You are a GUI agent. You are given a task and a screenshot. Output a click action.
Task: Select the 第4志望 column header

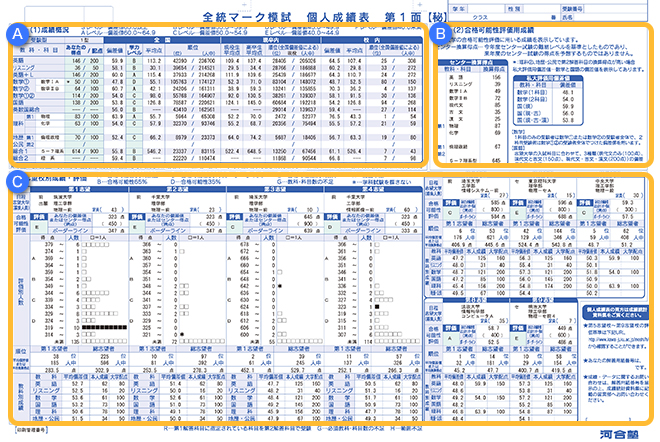[376, 187]
